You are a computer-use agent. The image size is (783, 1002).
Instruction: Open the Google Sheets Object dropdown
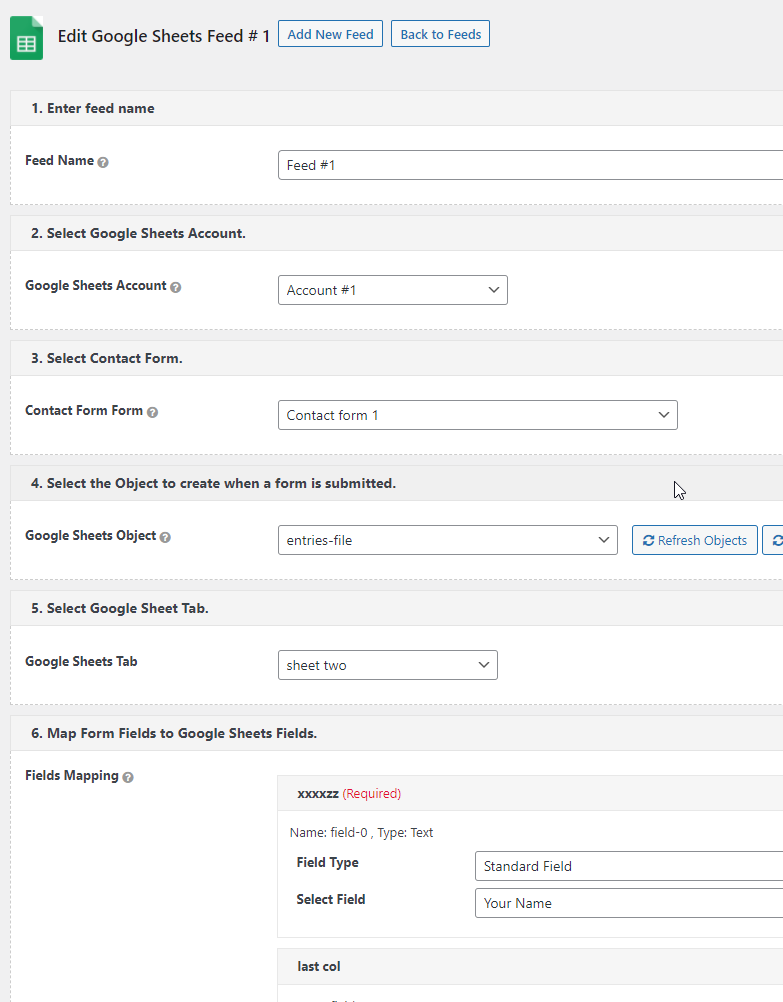point(447,540)
